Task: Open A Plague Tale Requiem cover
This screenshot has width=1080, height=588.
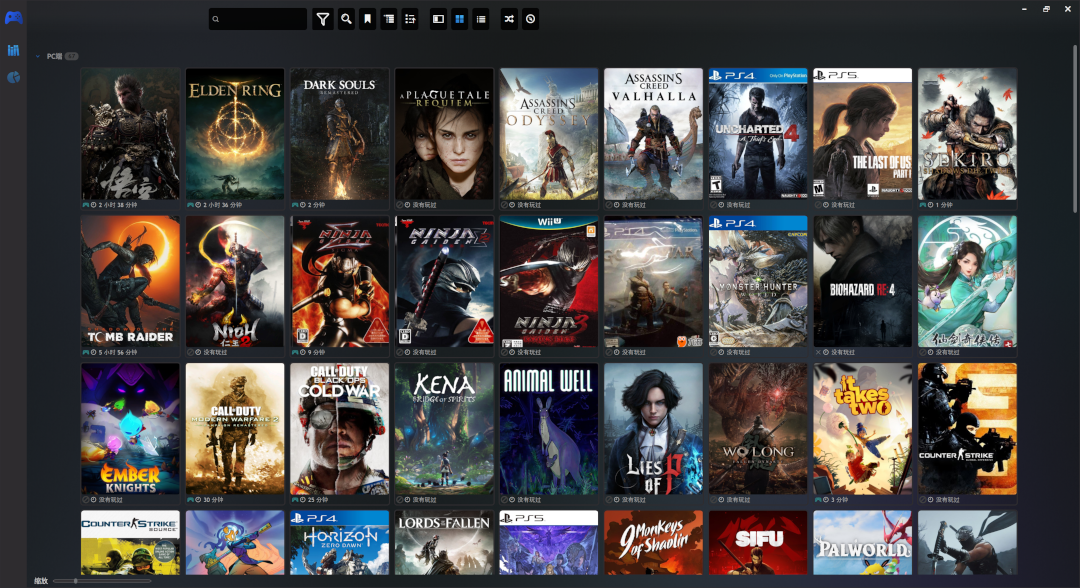Action: [444, 134]
